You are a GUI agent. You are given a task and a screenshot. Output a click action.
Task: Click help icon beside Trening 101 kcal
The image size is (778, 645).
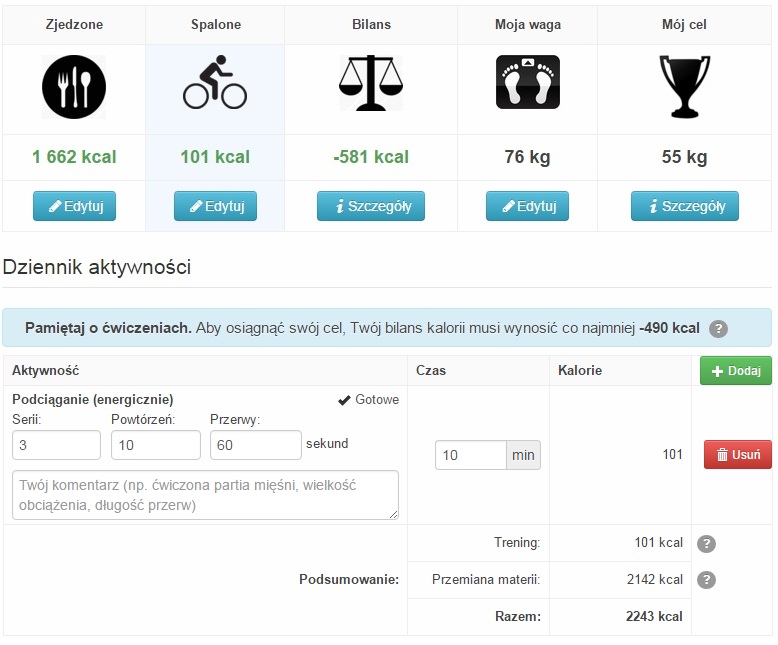click(706, 544)
